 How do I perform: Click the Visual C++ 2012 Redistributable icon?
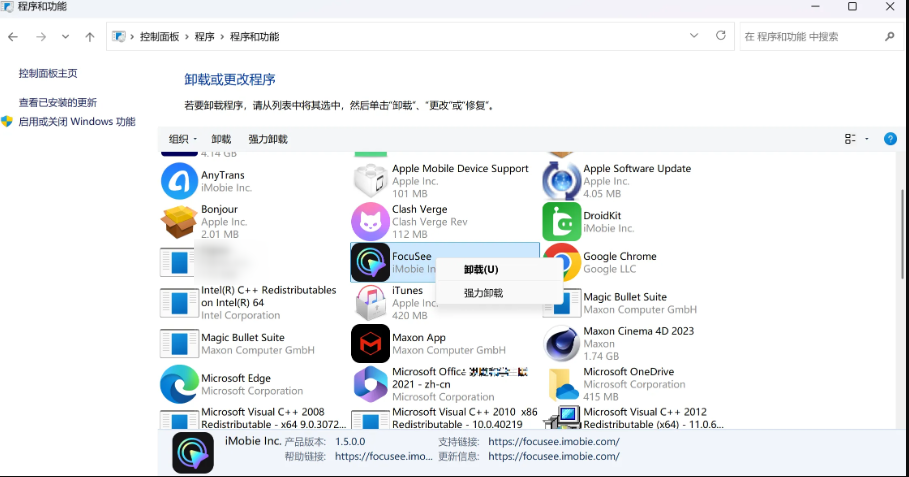[562, 418]
